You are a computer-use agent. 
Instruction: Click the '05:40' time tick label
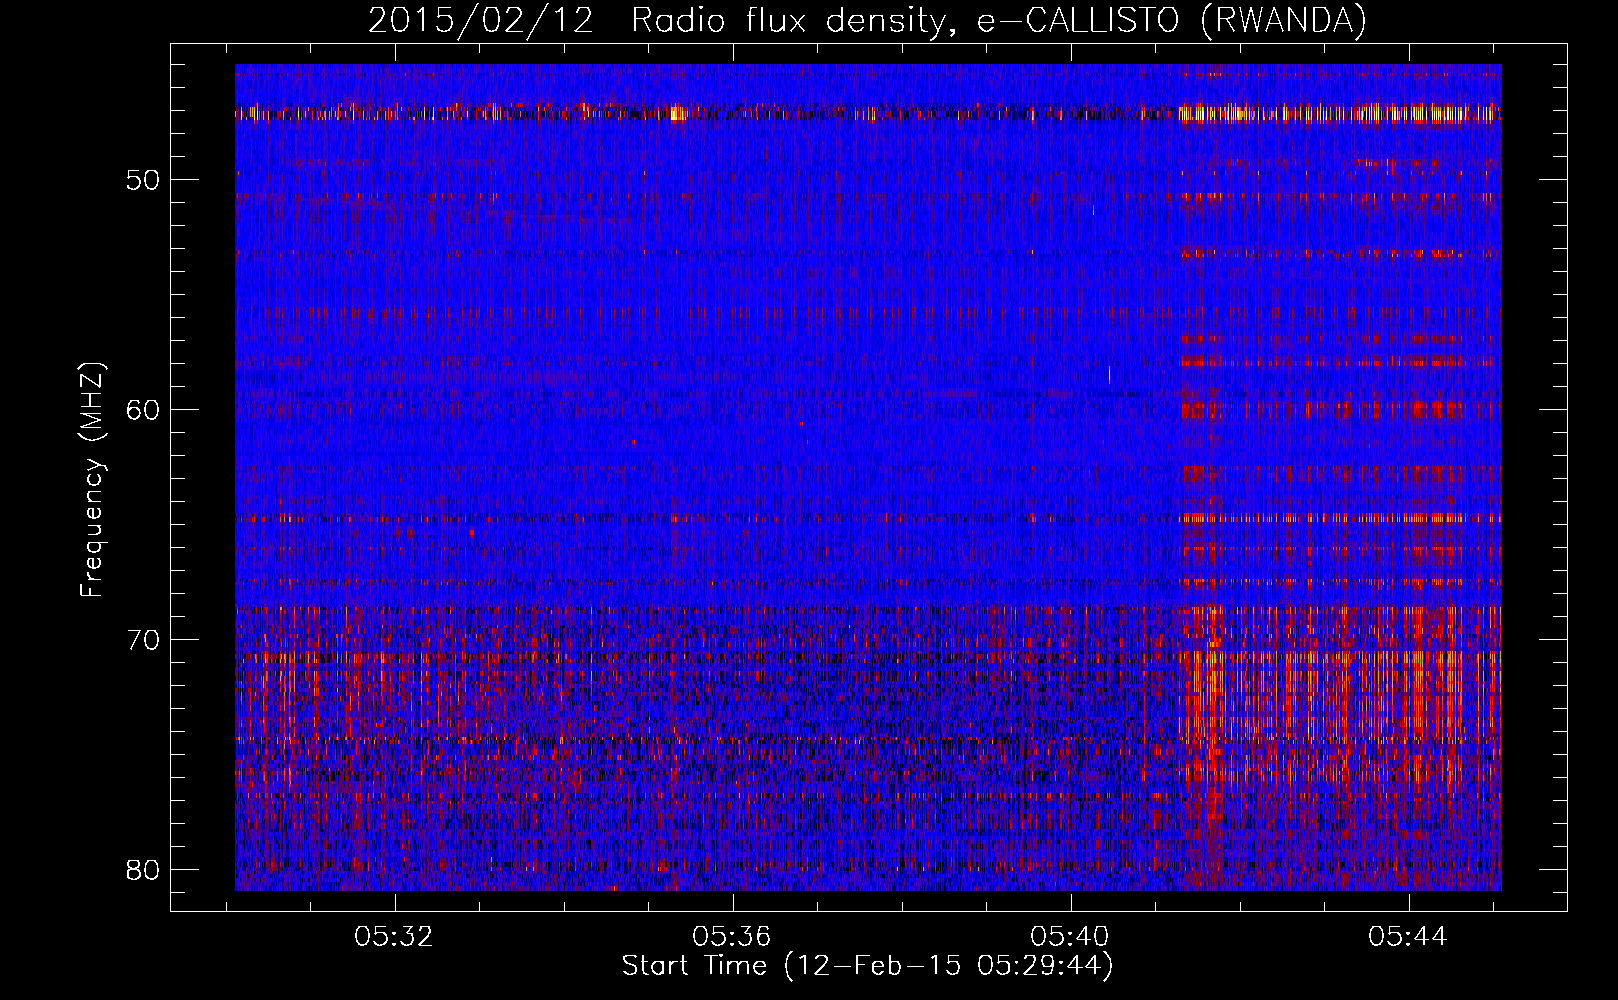1070,937
